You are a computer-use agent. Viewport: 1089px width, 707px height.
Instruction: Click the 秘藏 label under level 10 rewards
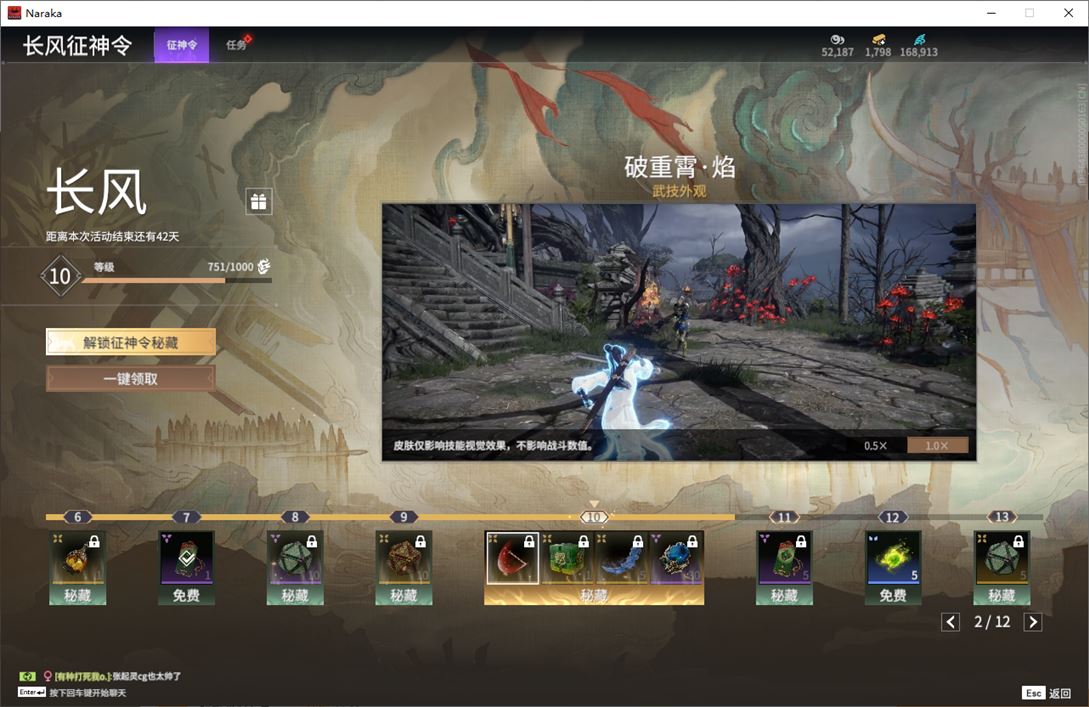[x=594, y=595]
